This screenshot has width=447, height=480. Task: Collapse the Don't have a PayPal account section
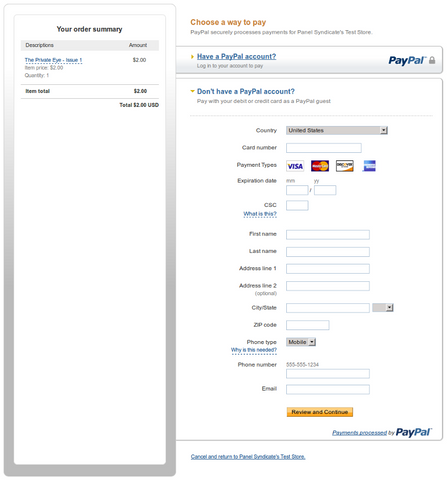point(246,91)
